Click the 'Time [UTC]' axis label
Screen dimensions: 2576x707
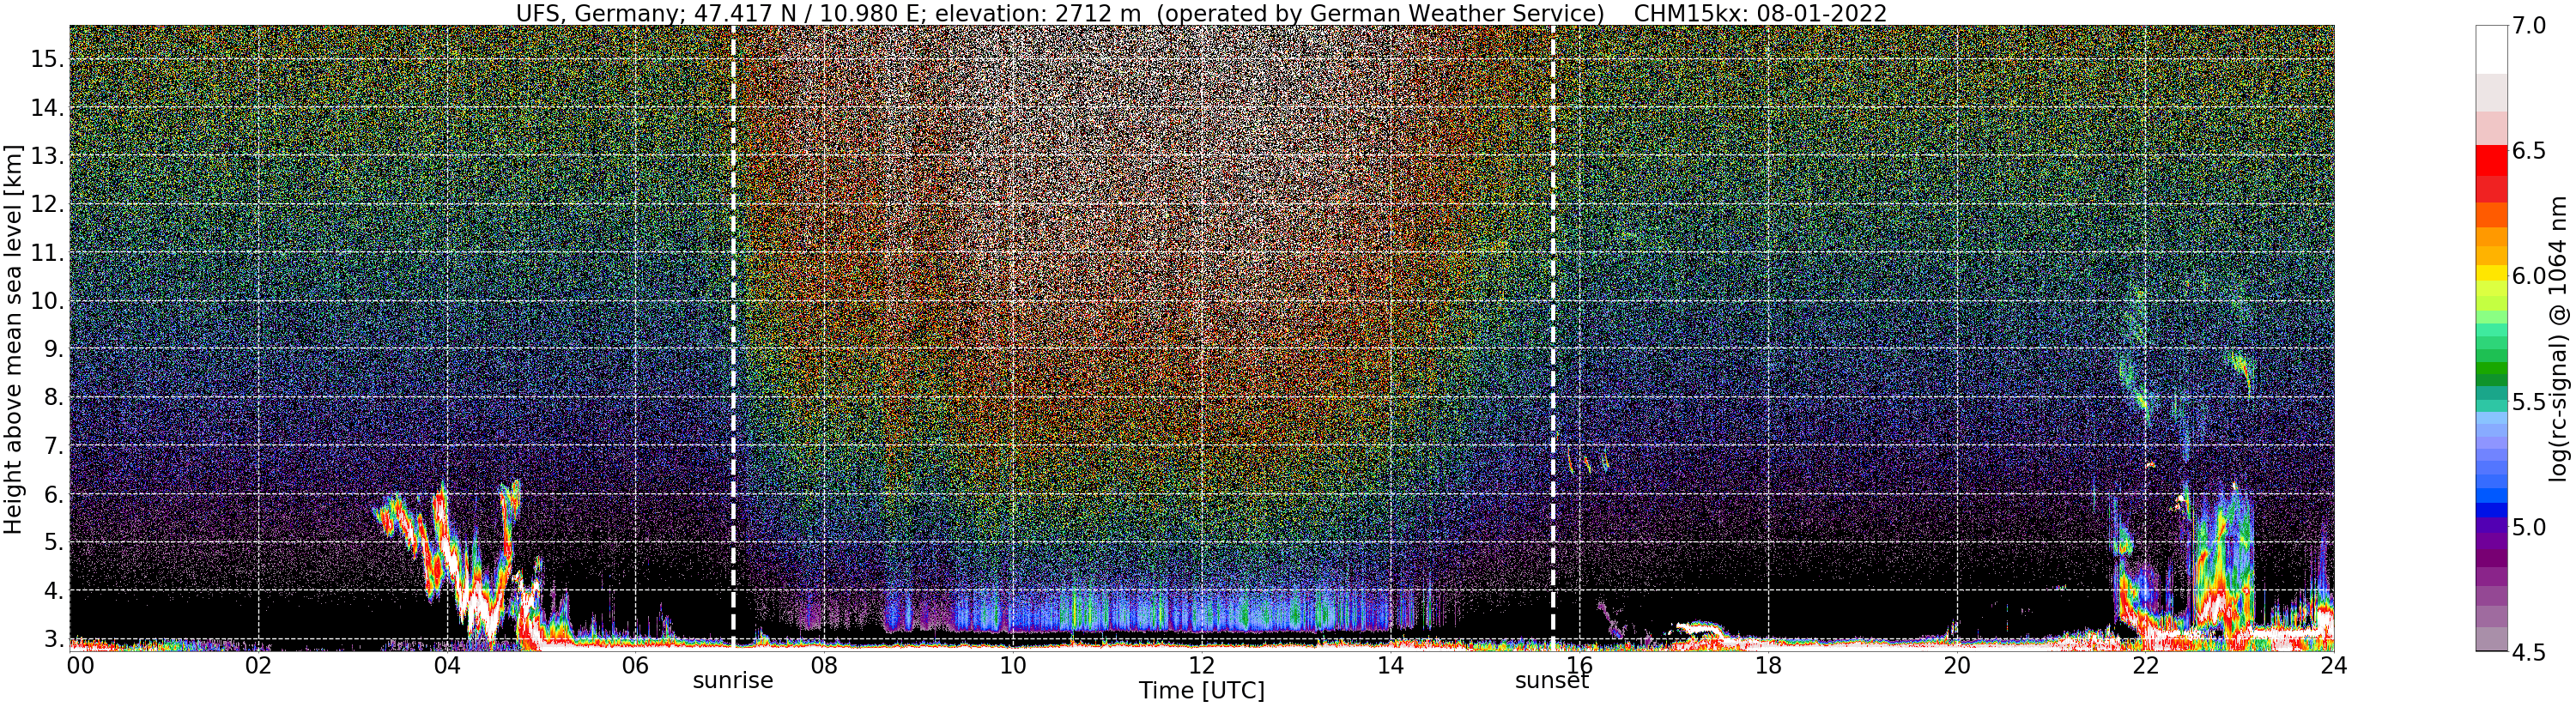point(1201,691)
